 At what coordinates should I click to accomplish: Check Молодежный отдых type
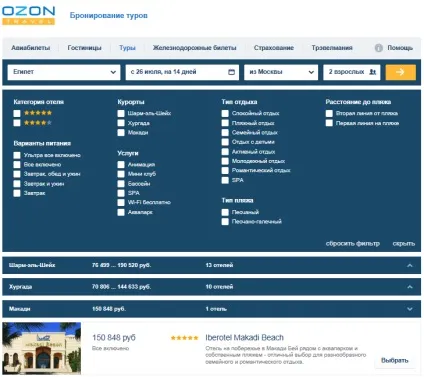(x=225, y=161)
